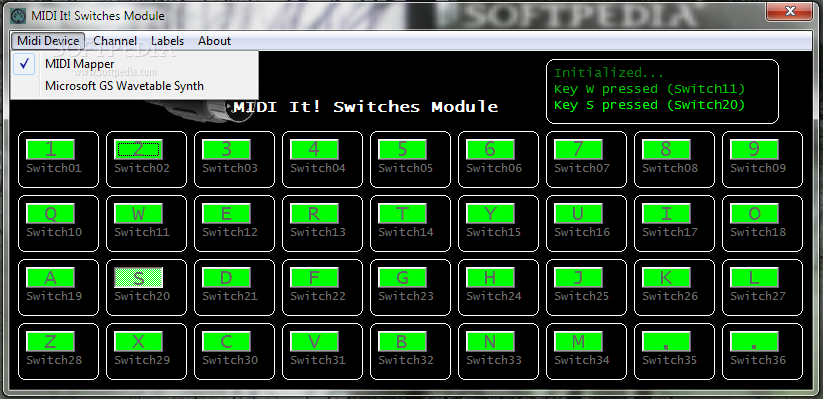
Task: Hit the N button for Switch33
Action: coord(490,342)
